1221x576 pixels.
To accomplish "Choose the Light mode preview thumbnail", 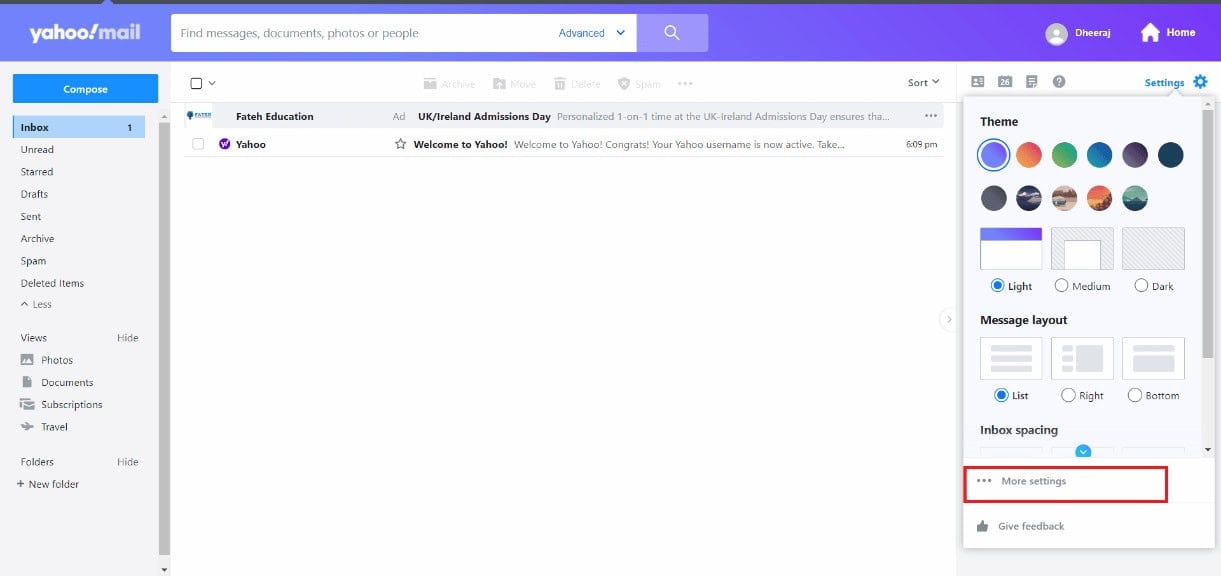I will (1011, 248).
